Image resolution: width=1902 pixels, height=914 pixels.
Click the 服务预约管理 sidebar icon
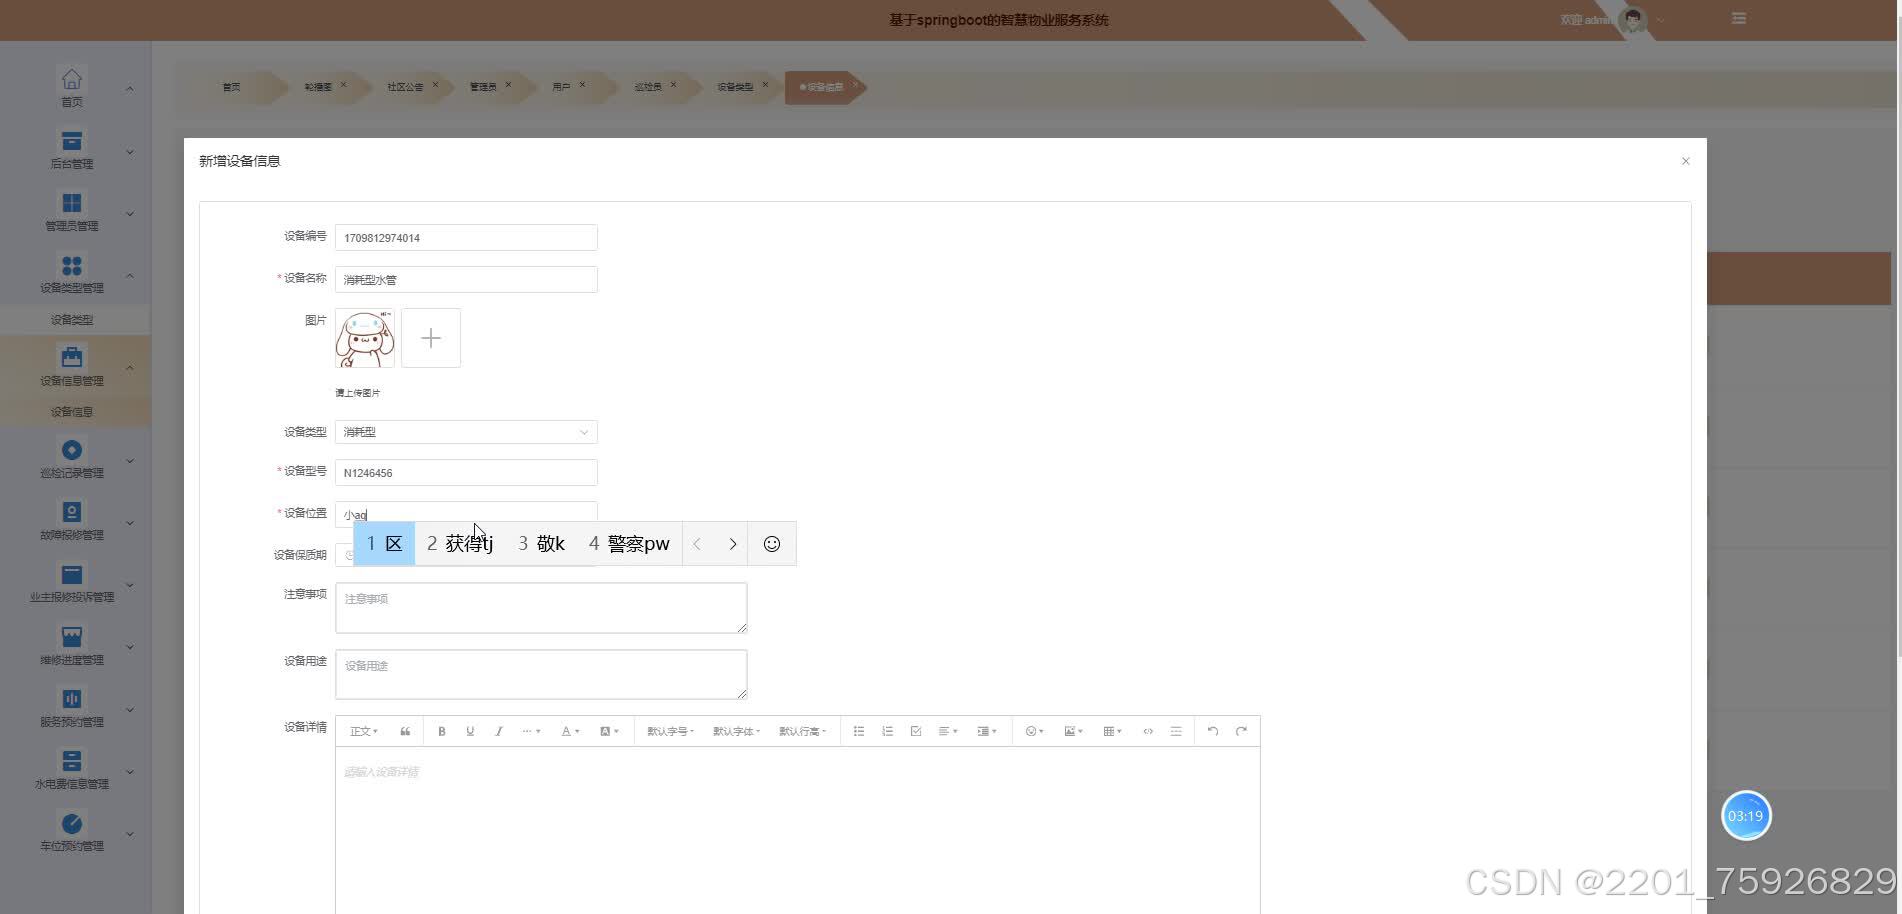click(x=72, y=699)
